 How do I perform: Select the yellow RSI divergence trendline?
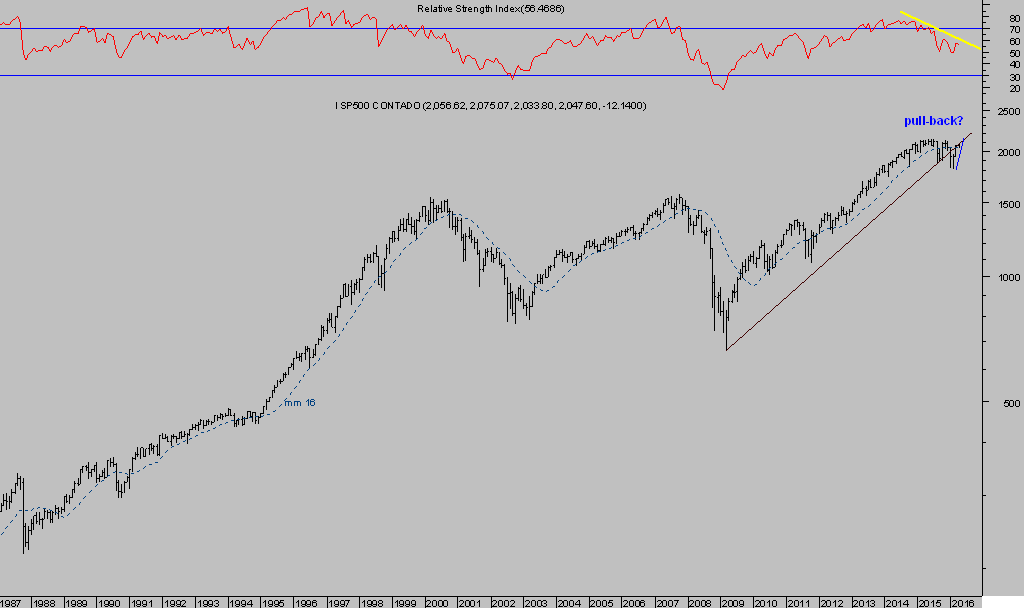pos(940,30)
